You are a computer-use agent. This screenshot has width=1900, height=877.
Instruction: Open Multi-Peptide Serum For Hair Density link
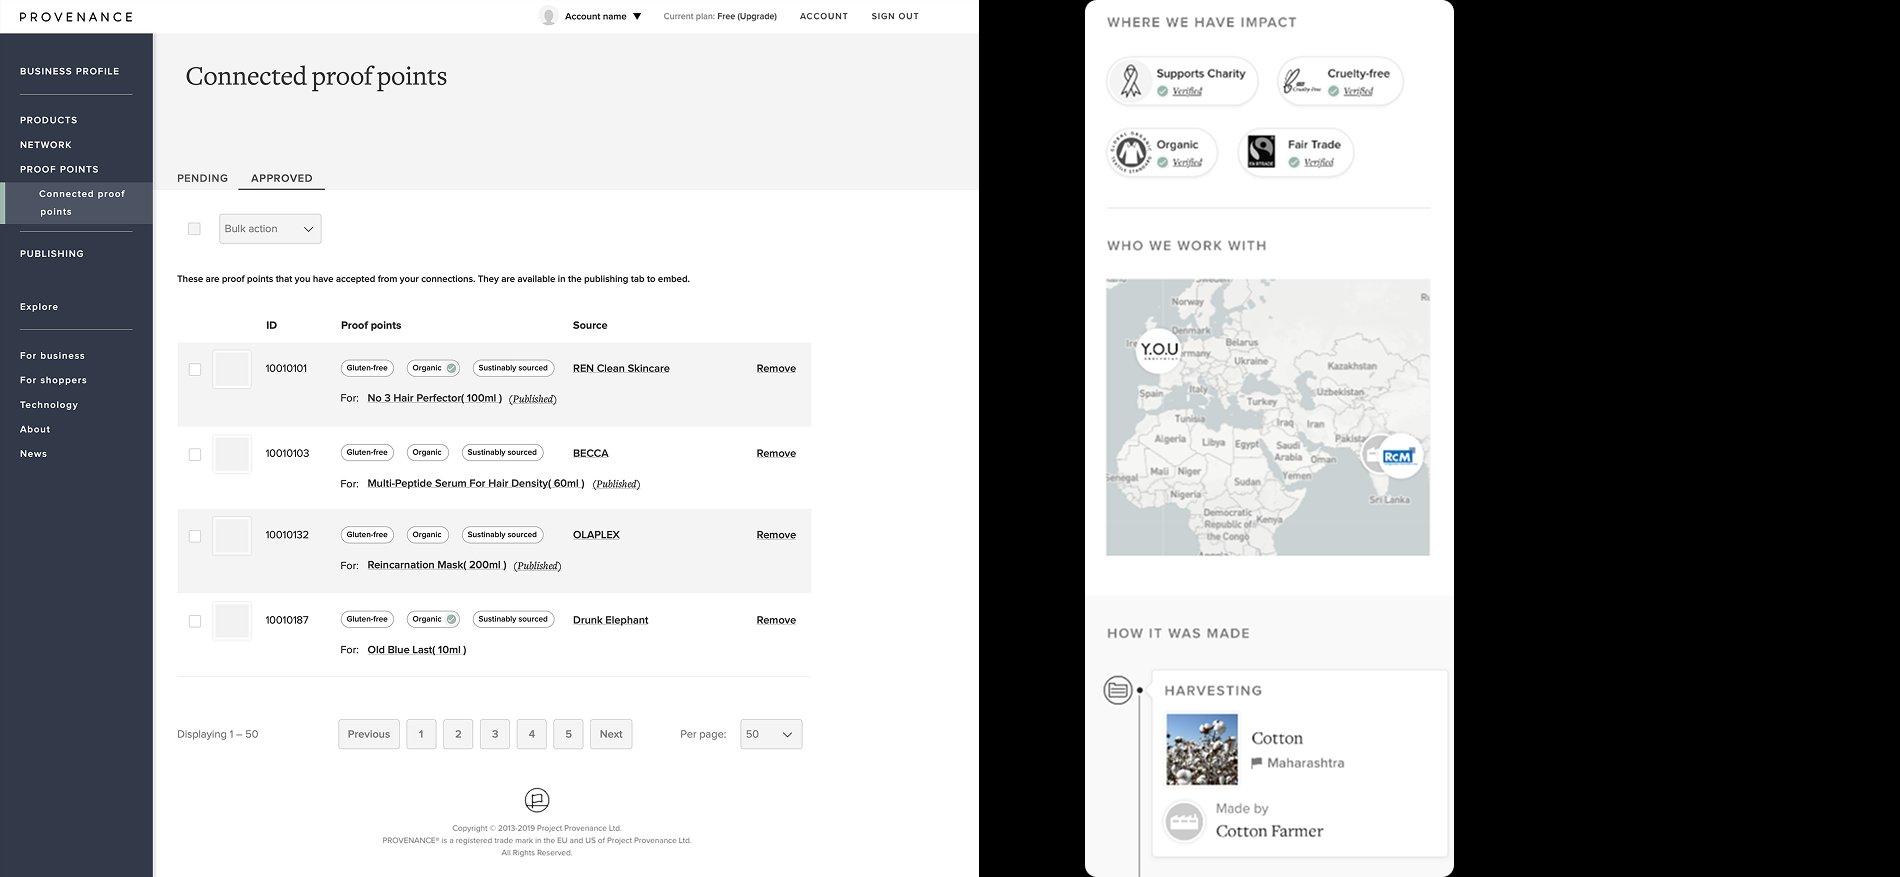click(476, 483)
